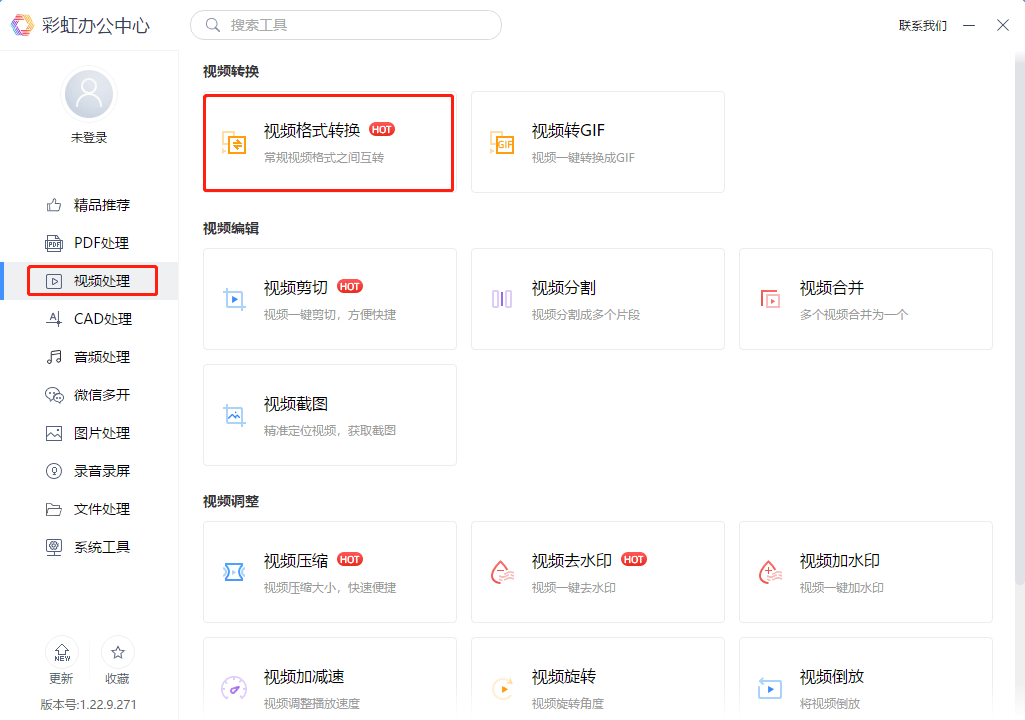This screenshot has width=1025, height=720.
Task: Click the 更新 house NEW icon
Action: (x=62, y=652)
